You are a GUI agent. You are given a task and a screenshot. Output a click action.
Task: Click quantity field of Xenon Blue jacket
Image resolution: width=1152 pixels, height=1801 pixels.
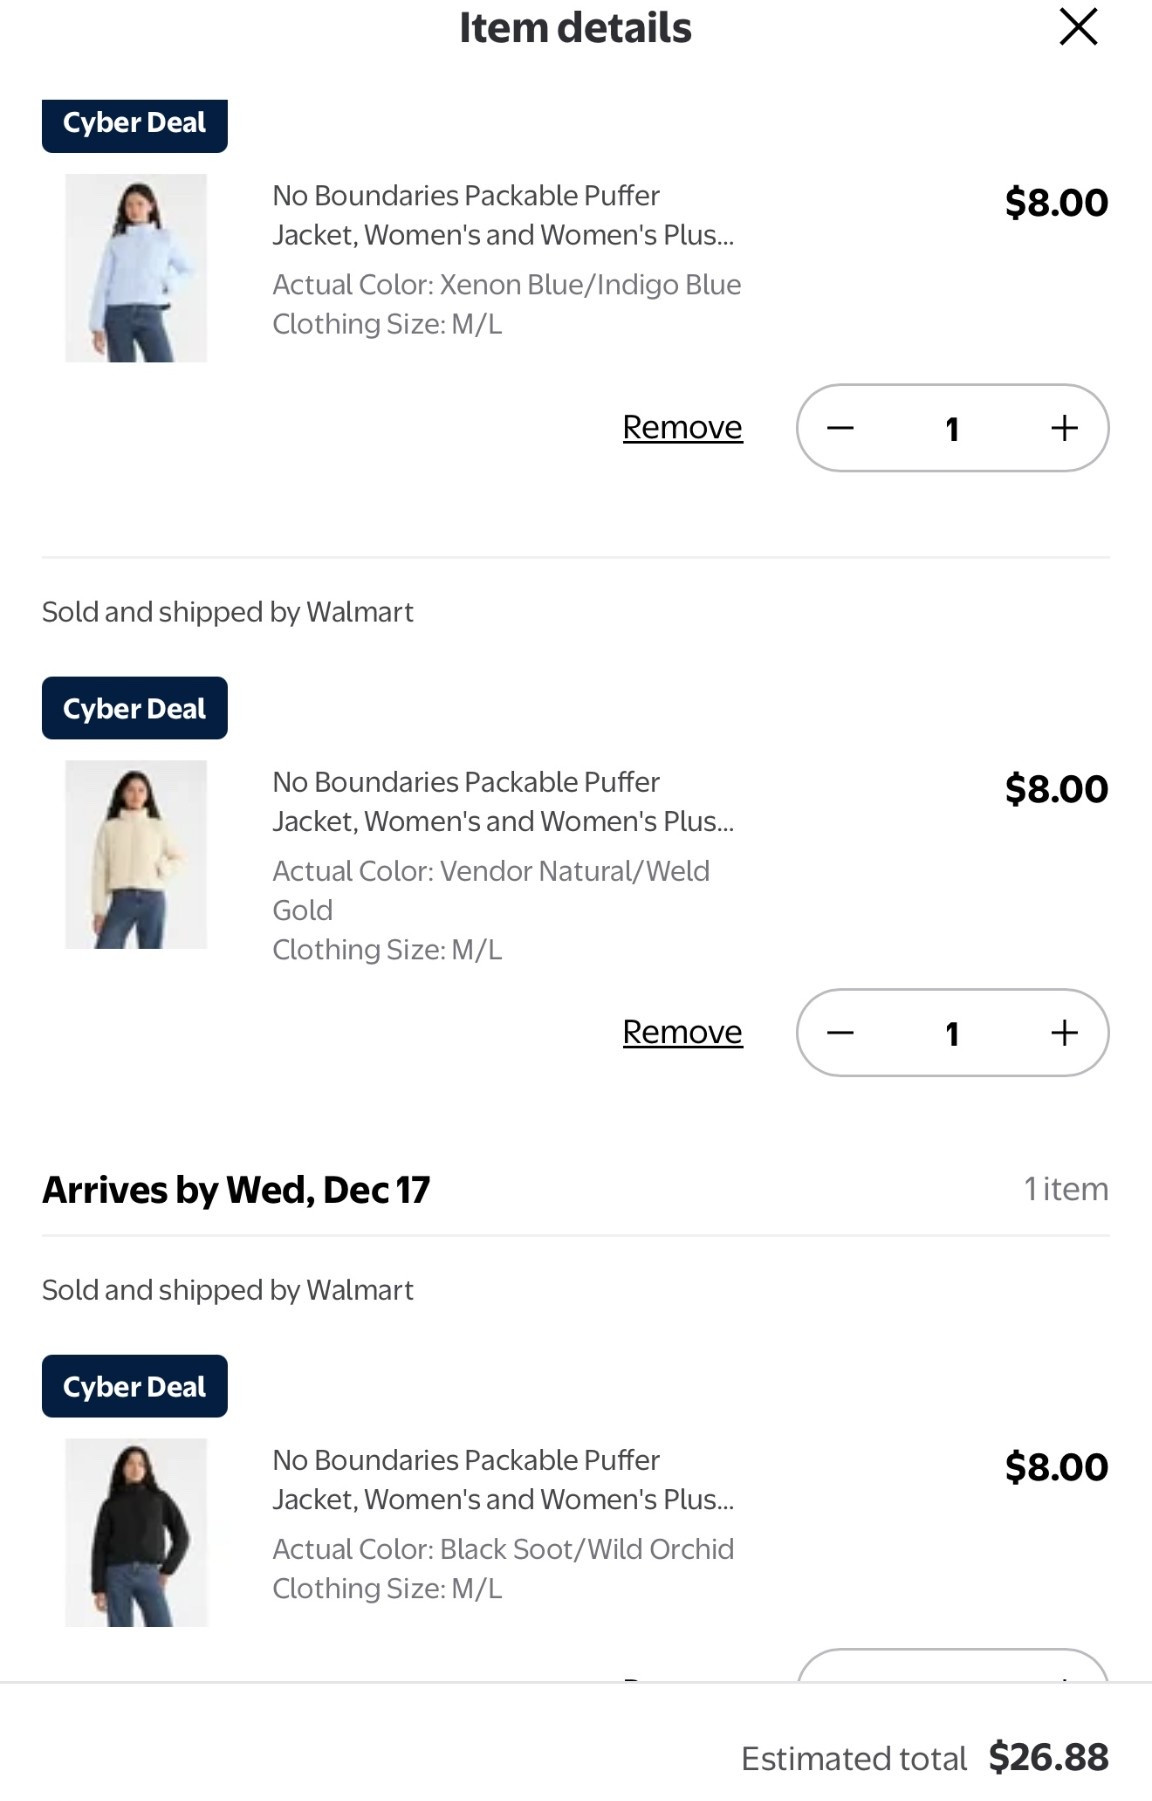click(952, 429)
